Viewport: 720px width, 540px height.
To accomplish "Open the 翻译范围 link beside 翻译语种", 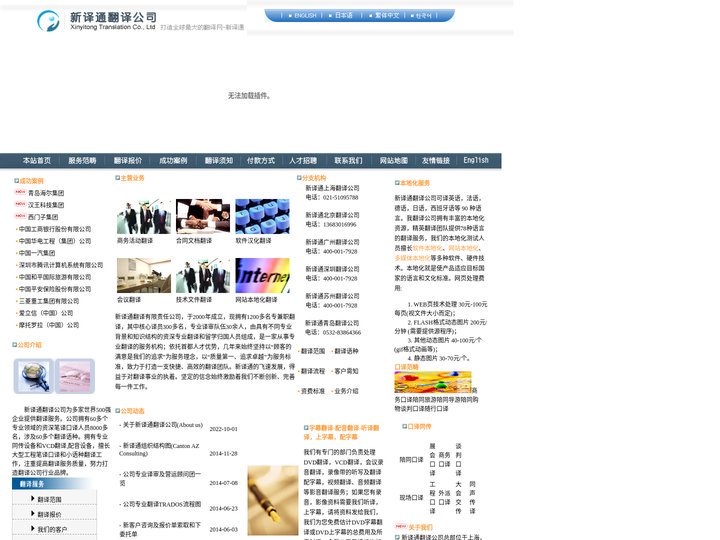I will 313,351.
